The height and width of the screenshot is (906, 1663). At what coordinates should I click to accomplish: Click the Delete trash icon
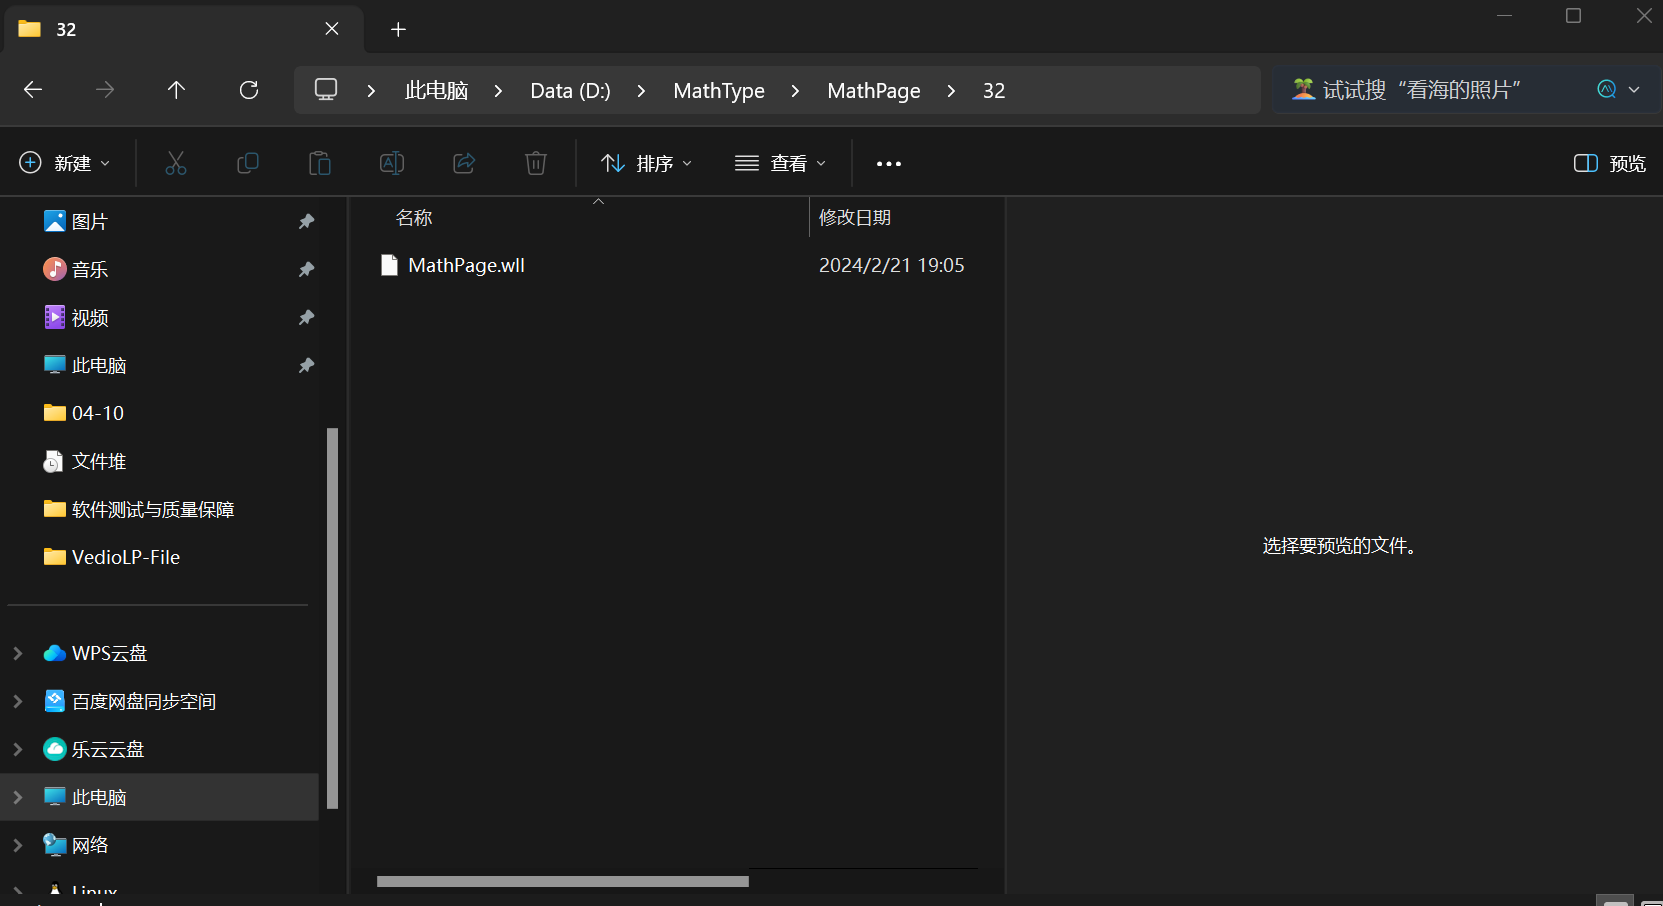pyautogui.click(x=536, y=163)
